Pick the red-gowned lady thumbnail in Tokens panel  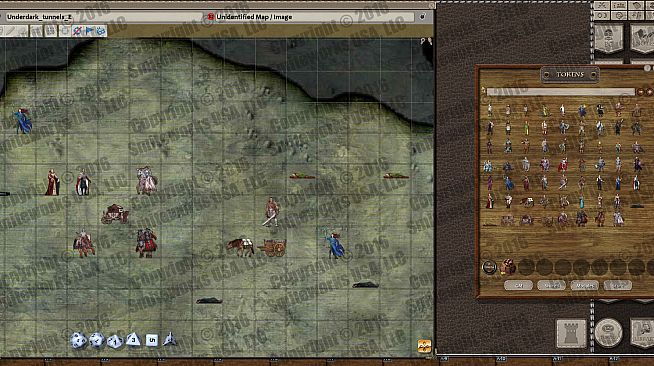coord(489,201)
